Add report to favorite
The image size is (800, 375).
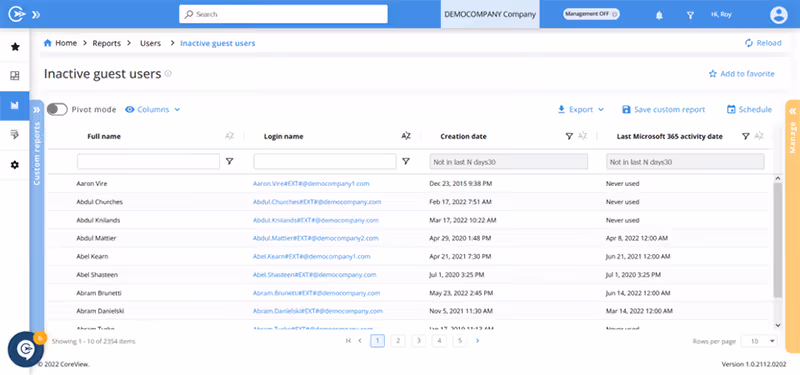(741, 74)
